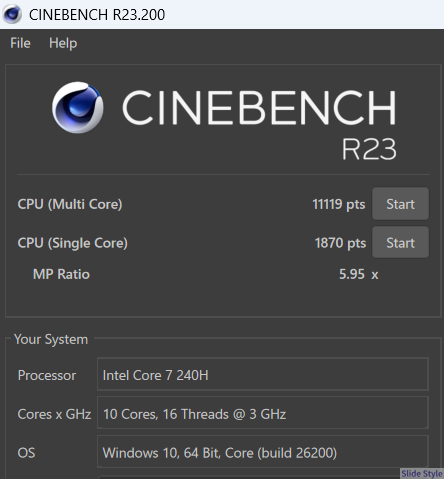The image size is (444, 479).
Task: Start the CPU Single Core test
Action: [400, 242]
